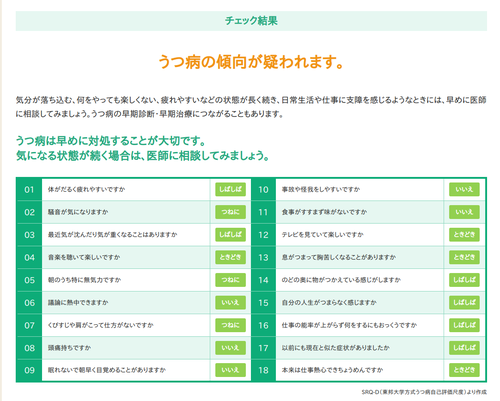The width and height of the screenshot is (500, 401).
Task: Click question text 息がつまって胸苦しくなることがありますか
Action: coord(339,257)
